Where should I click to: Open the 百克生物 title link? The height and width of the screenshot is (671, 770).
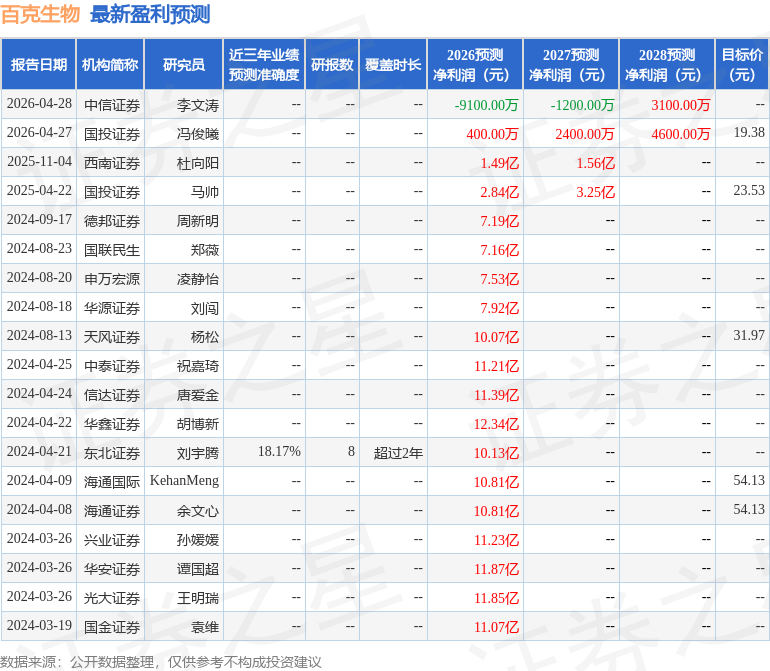click(40, 14)
